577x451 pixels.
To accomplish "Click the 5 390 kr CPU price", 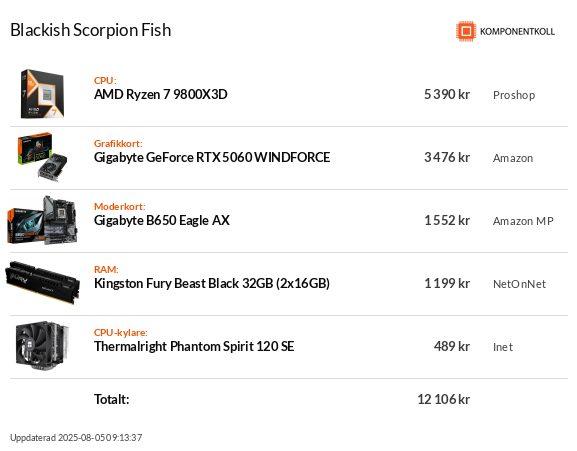I will point(447,95).
